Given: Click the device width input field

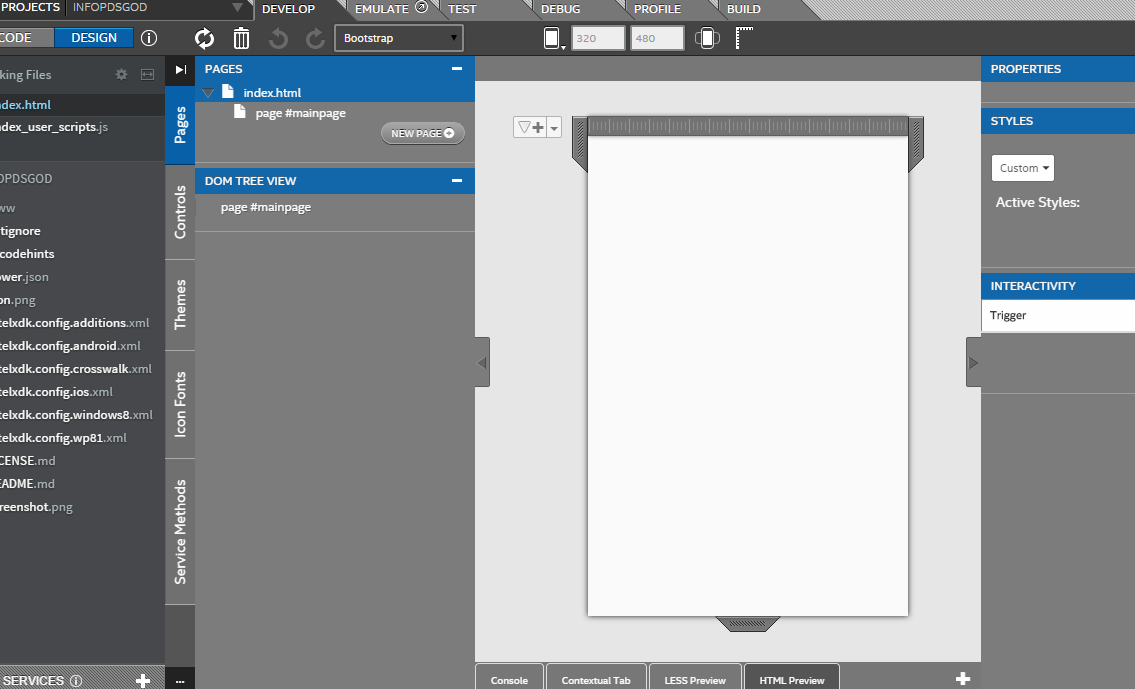Looking at the screenshot, I should pos(597,39).
